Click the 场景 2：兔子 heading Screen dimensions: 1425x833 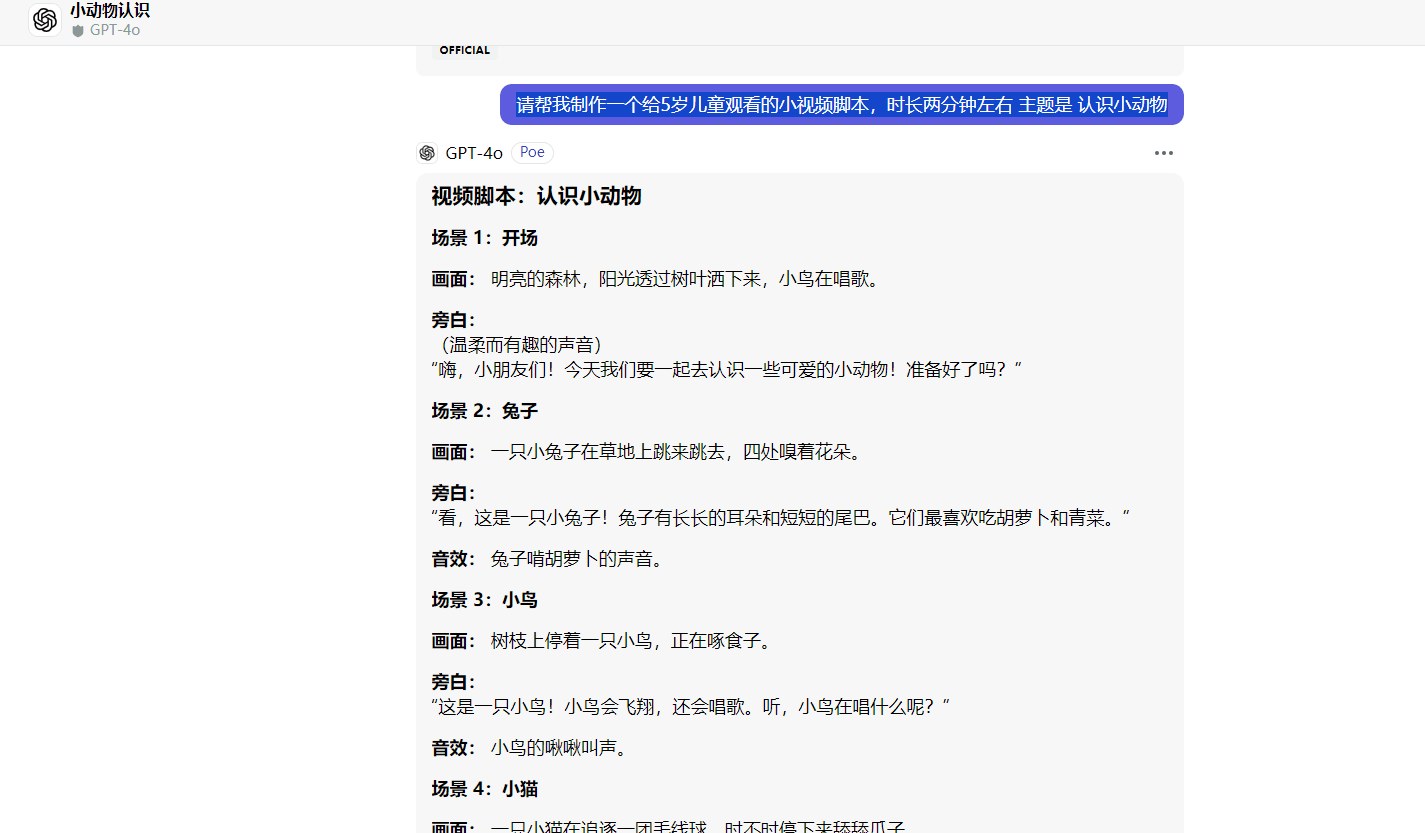(x=485, y=411)
